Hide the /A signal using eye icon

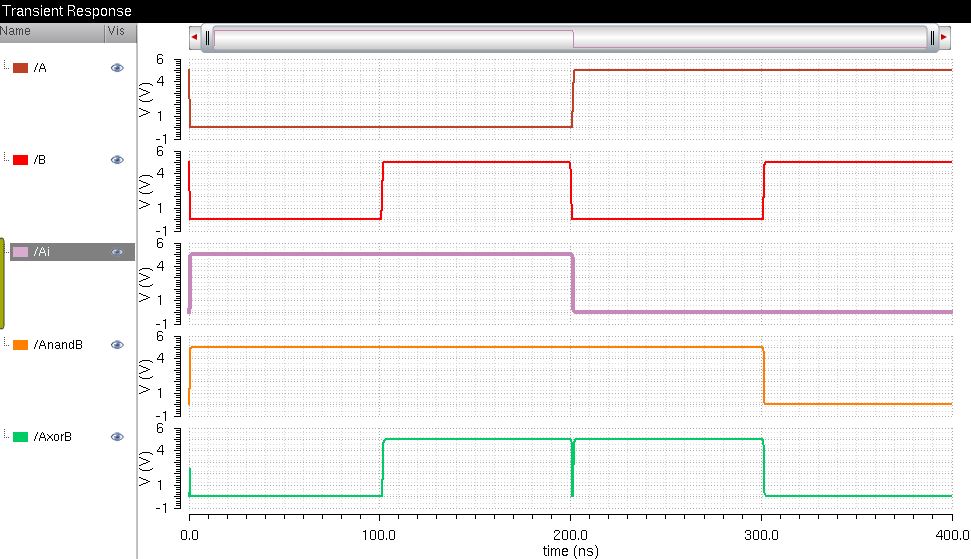tap(117, 68)
